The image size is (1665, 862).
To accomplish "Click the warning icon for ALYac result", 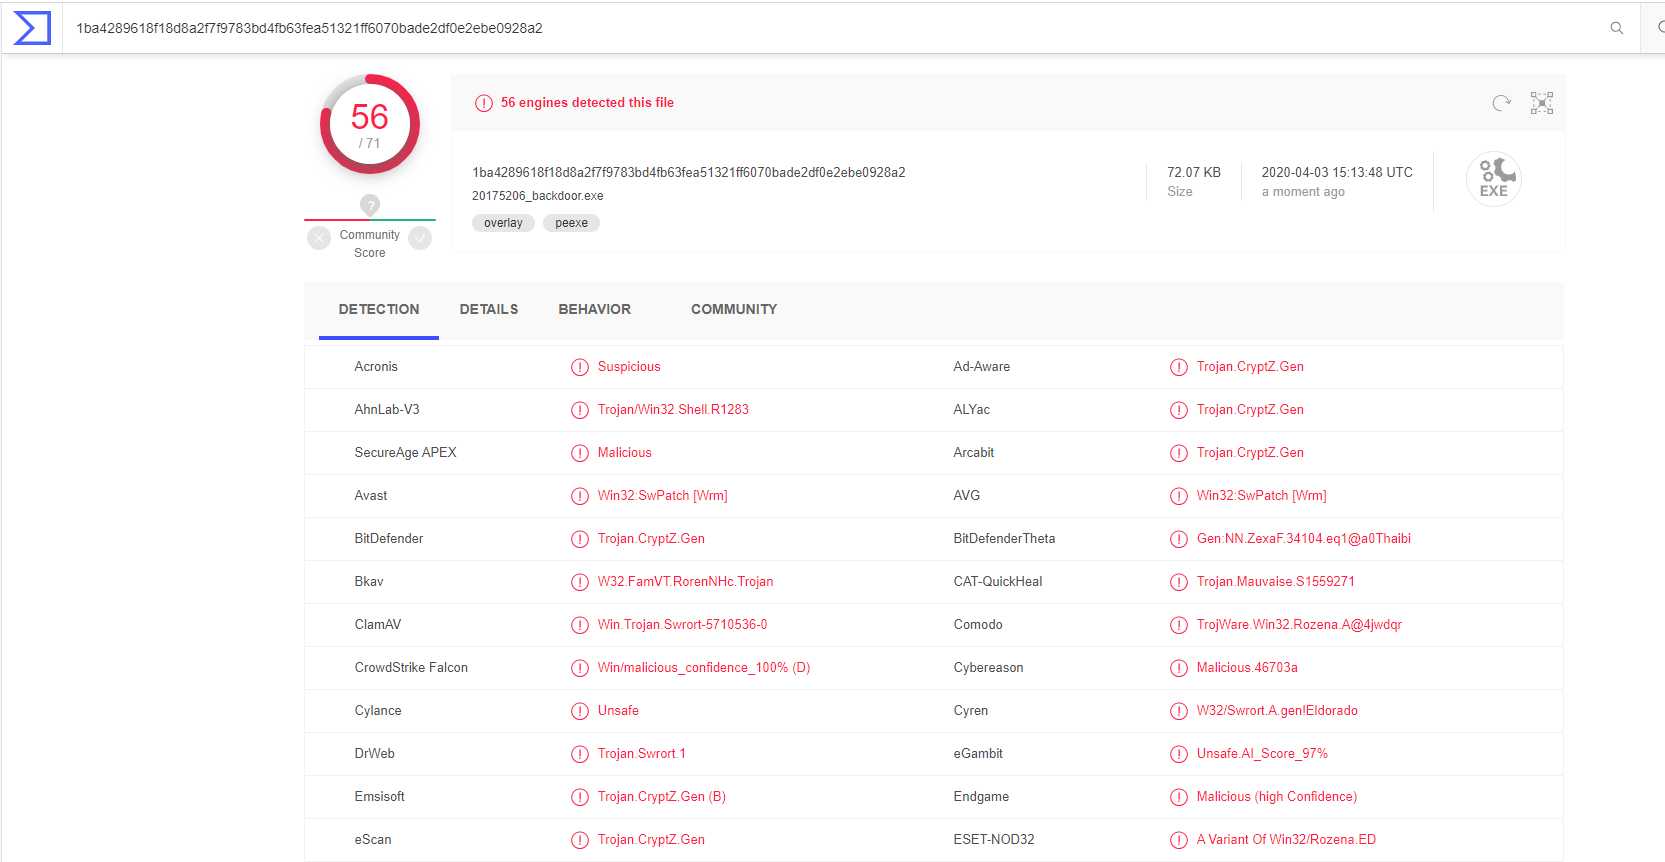I will (1179, 410).
